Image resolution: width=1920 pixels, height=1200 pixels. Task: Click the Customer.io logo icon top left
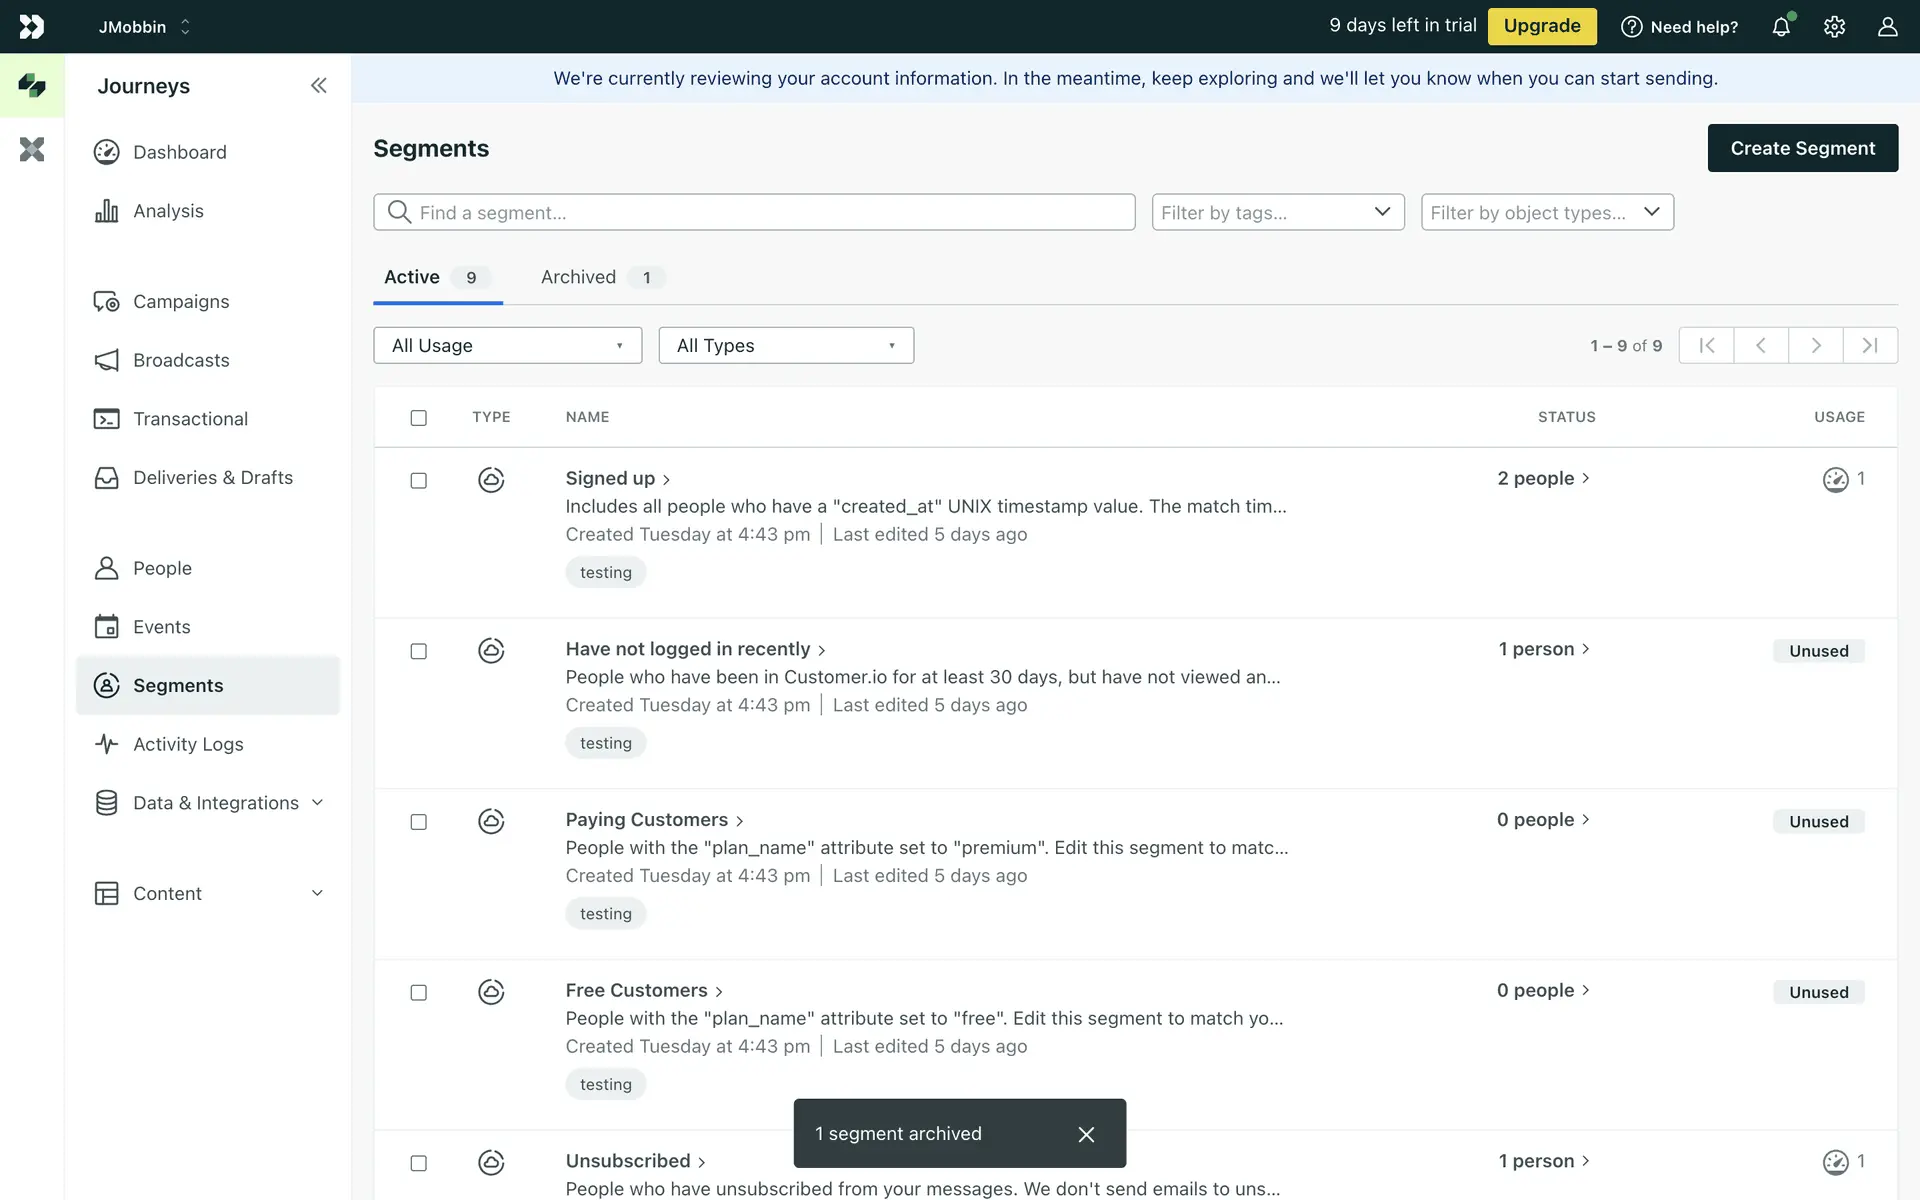32,27
